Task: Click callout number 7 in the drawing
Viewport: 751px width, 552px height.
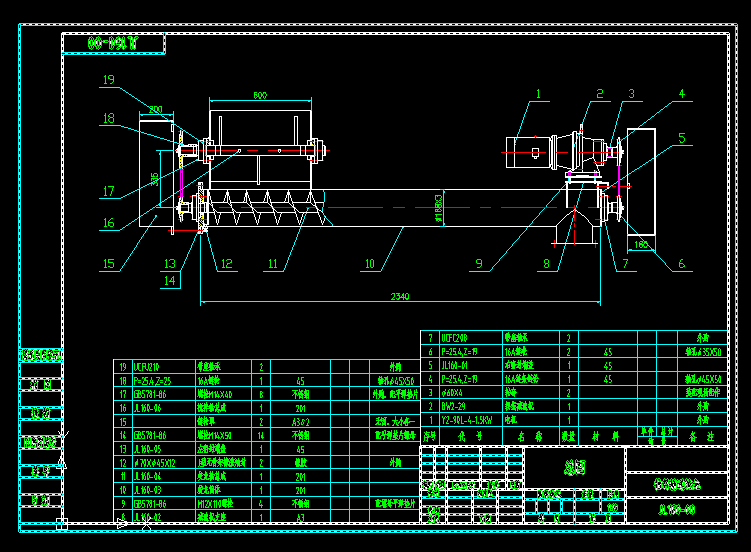Action: coord(625,264)
